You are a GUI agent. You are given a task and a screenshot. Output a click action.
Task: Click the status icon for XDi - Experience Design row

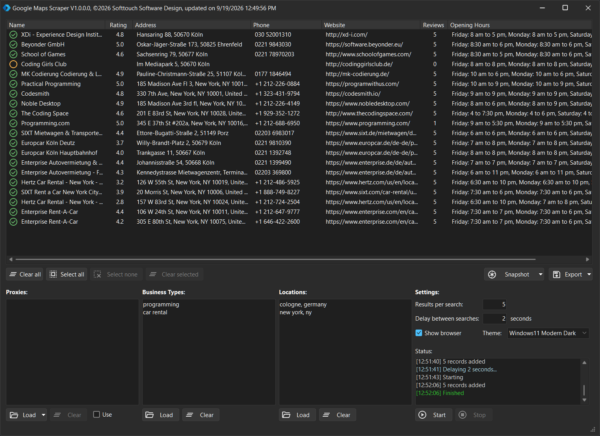coord(13,35)
